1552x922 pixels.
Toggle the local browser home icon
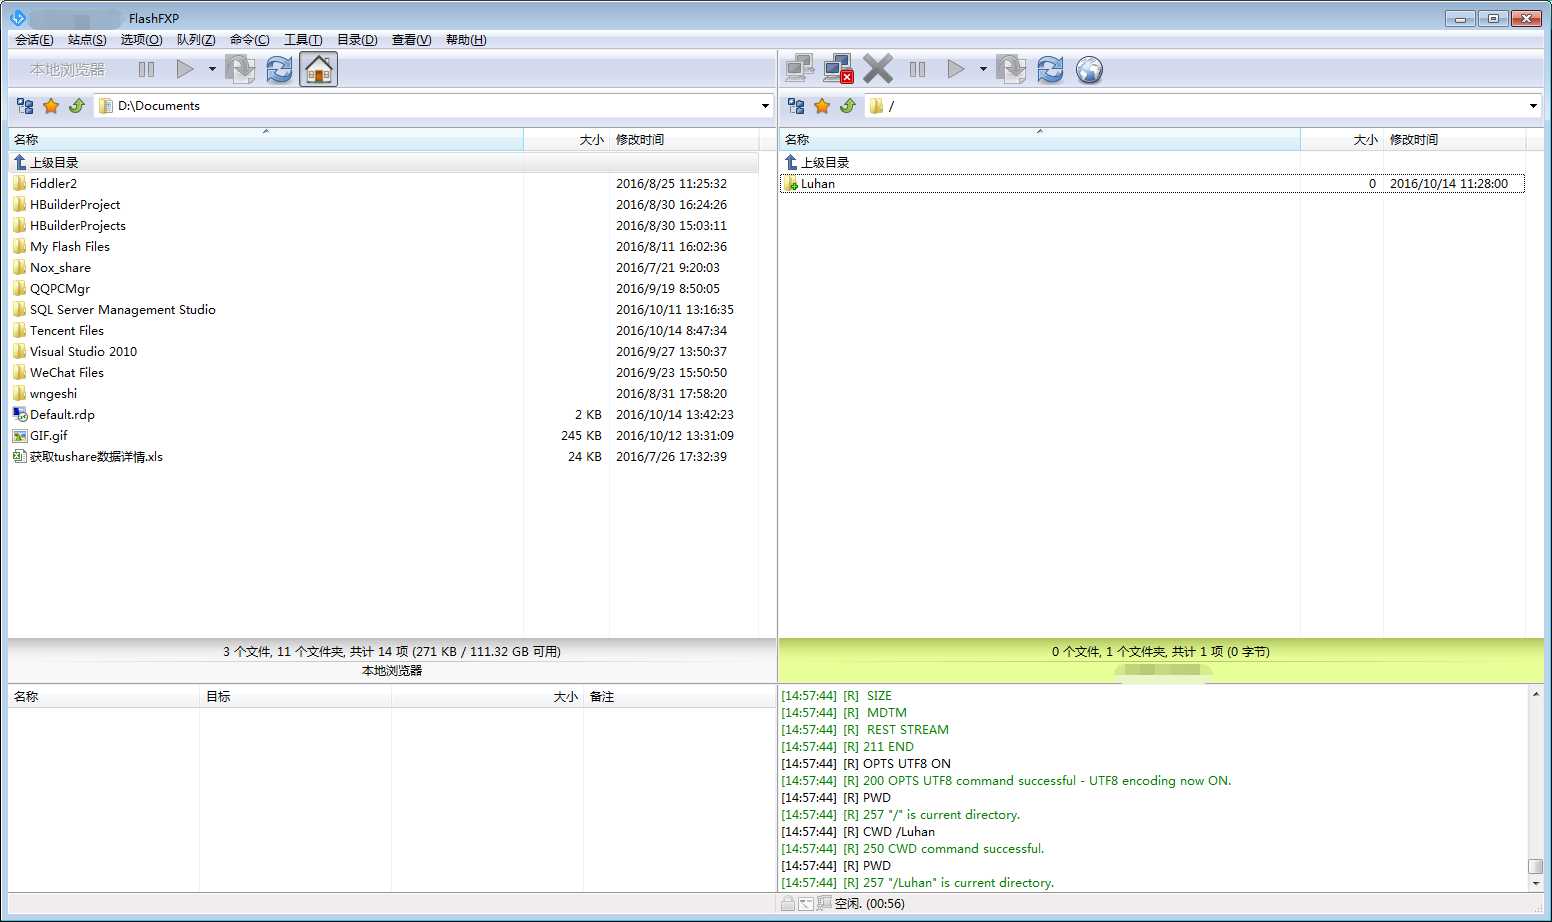[x=319, y=70]
